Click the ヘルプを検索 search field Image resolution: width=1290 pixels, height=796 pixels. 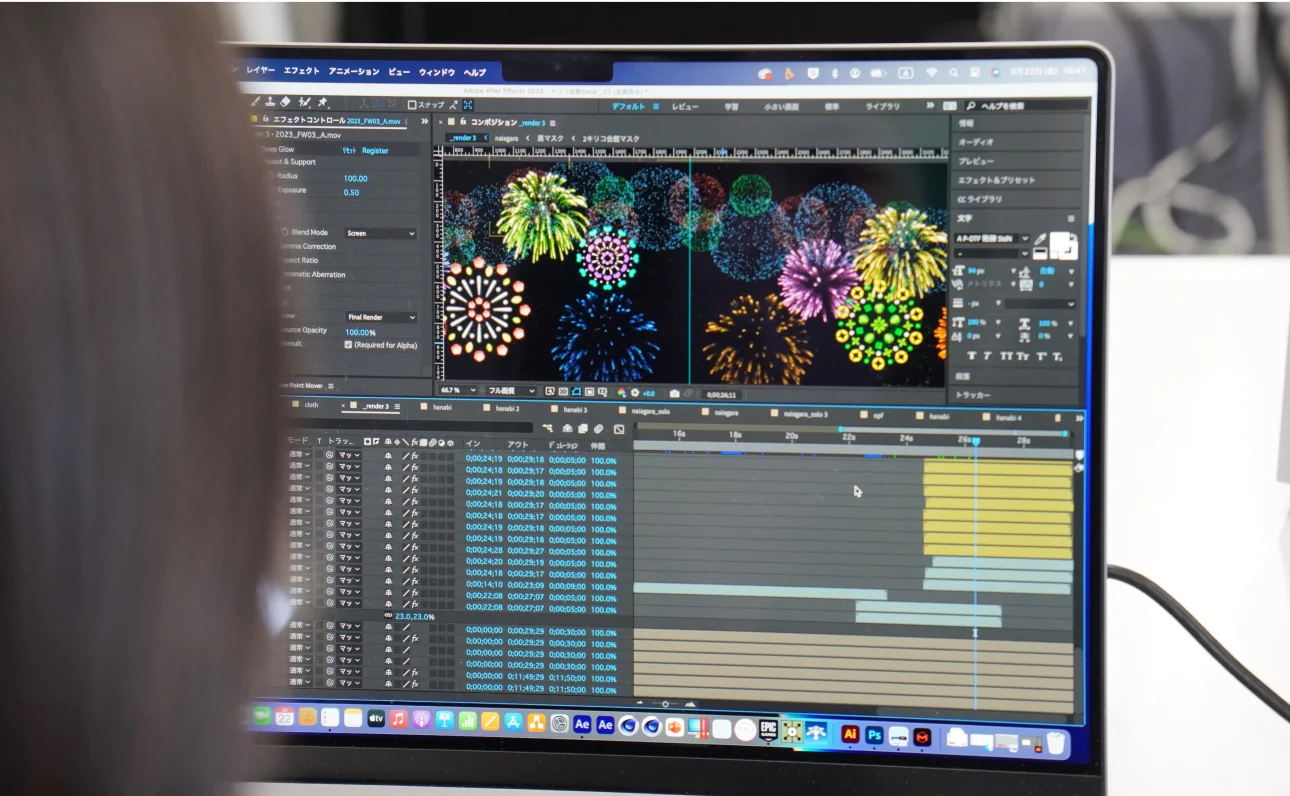pyautogui.click(x=1028, y=105)
